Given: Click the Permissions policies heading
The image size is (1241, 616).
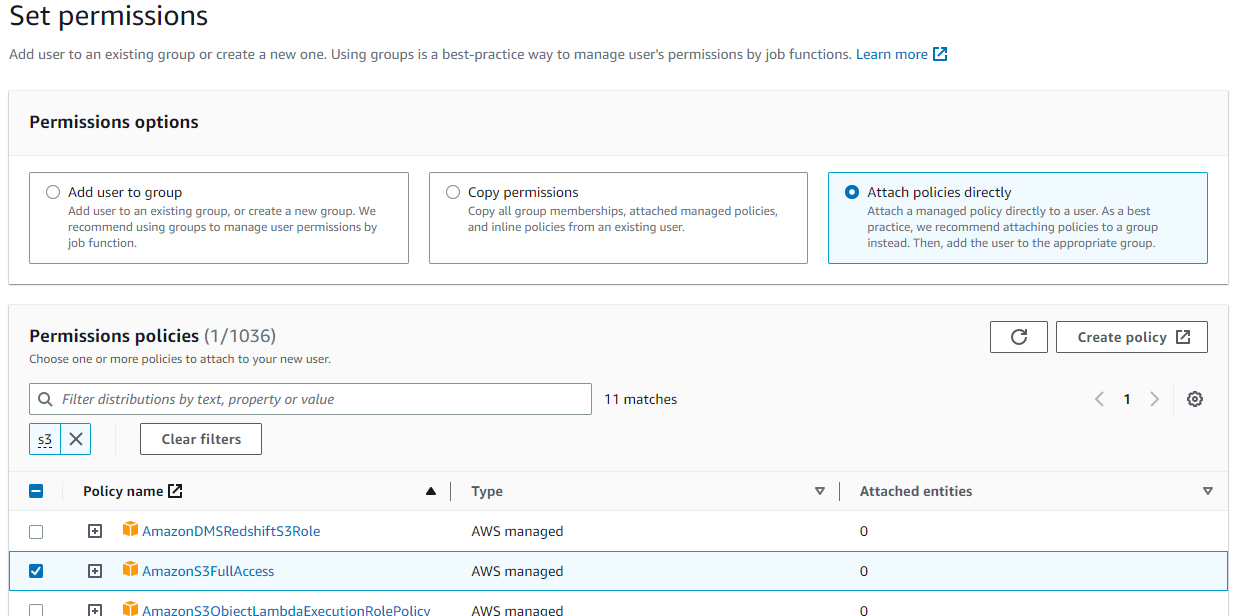Looking at the screenshot, I should 114,336.
